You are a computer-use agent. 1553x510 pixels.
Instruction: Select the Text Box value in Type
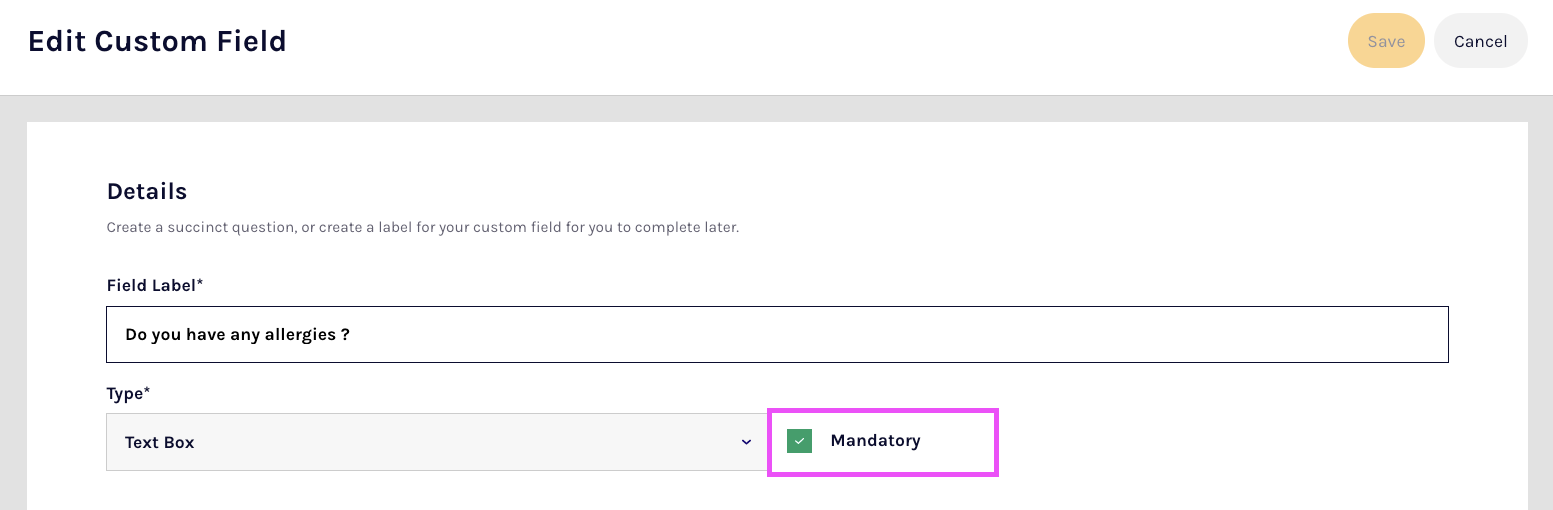160,442
